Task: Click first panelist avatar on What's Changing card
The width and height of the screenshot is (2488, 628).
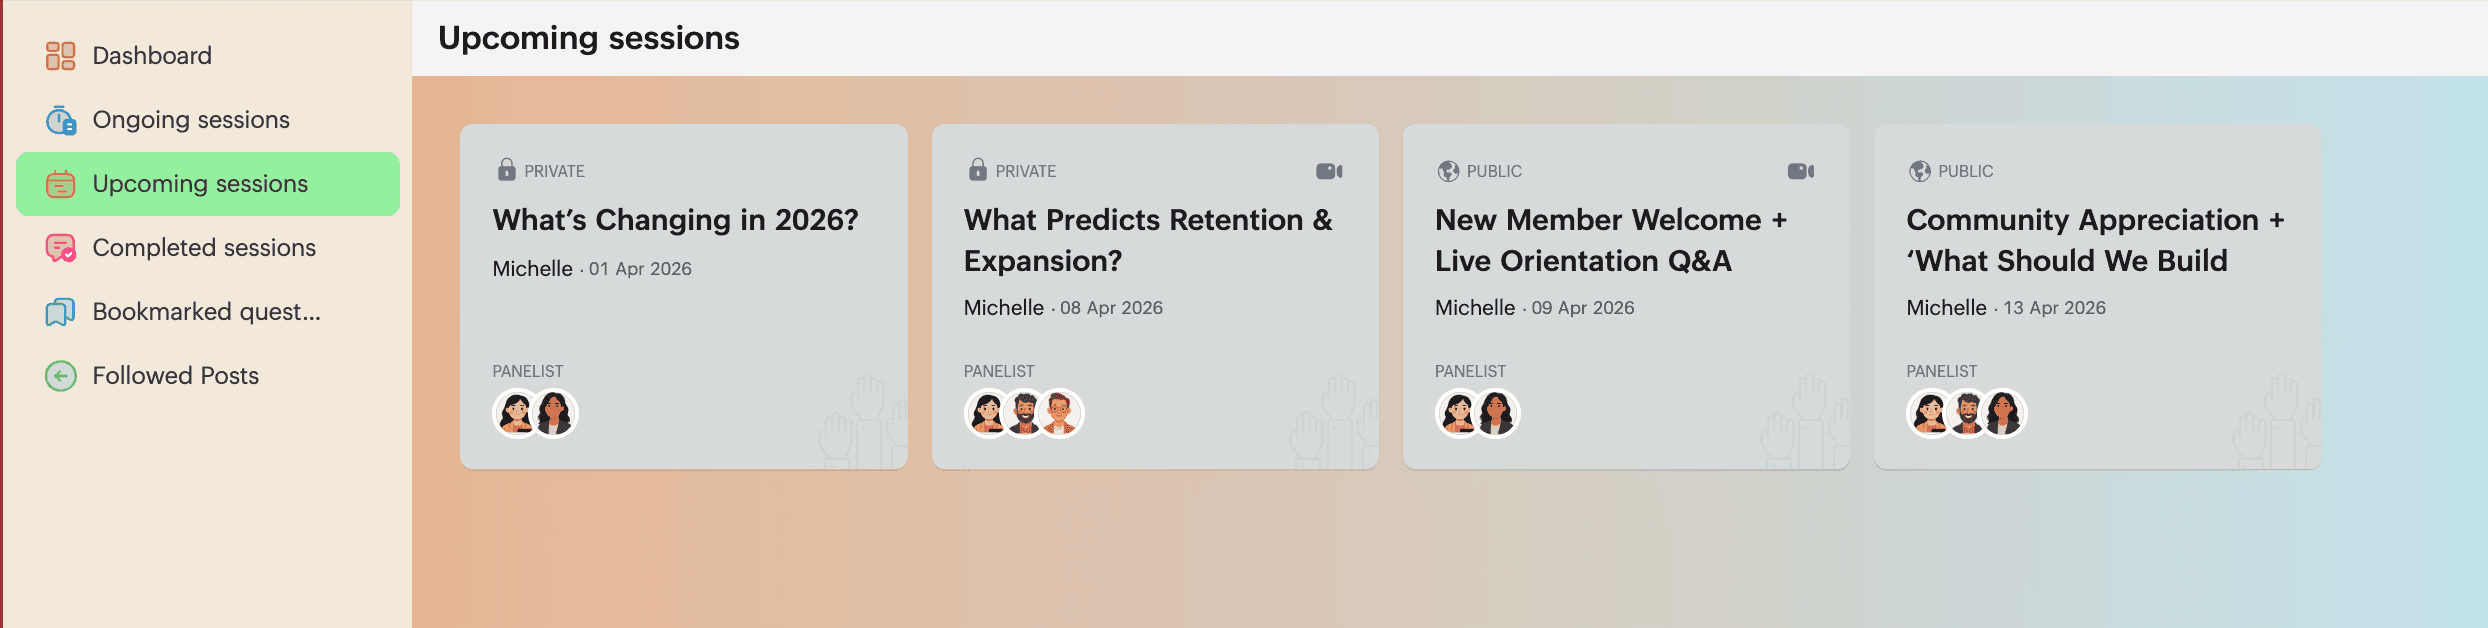Action: coord(517,413)
